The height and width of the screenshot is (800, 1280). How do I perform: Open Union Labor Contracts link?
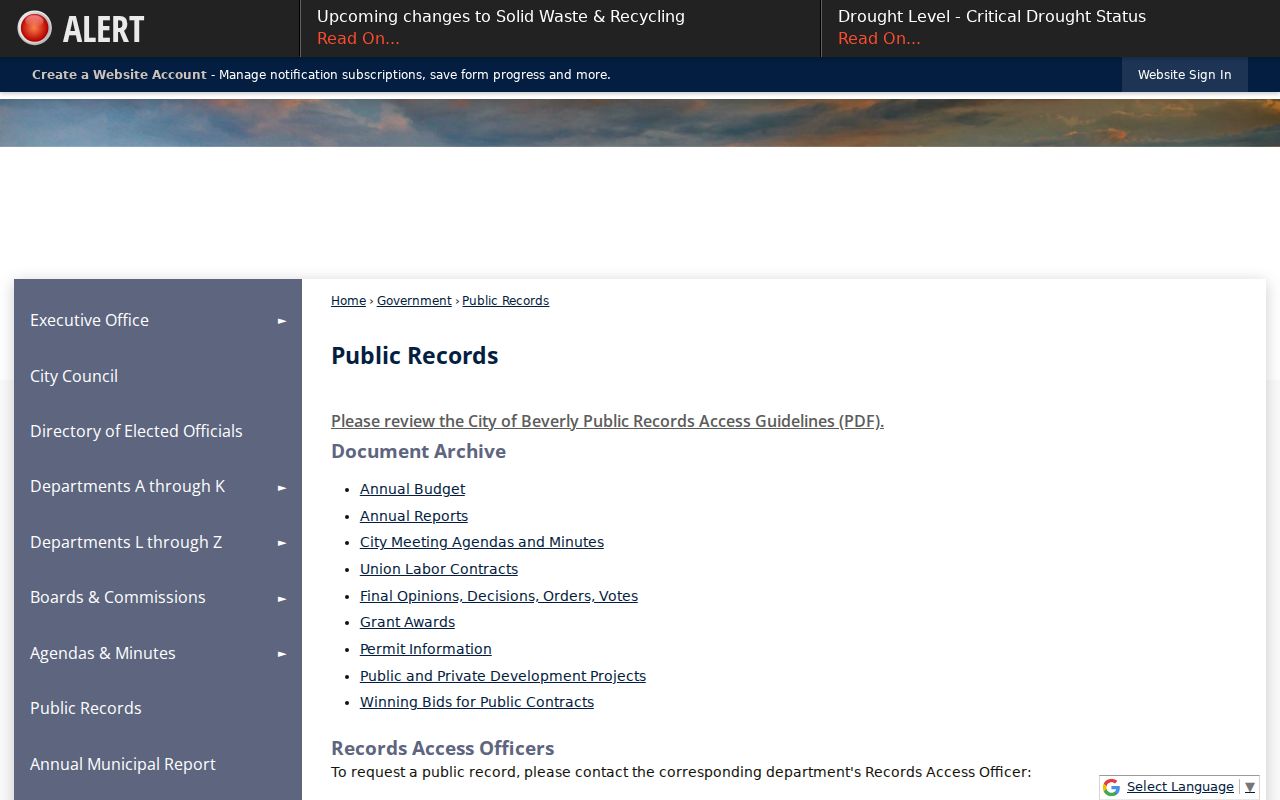(x=439, y=569)
